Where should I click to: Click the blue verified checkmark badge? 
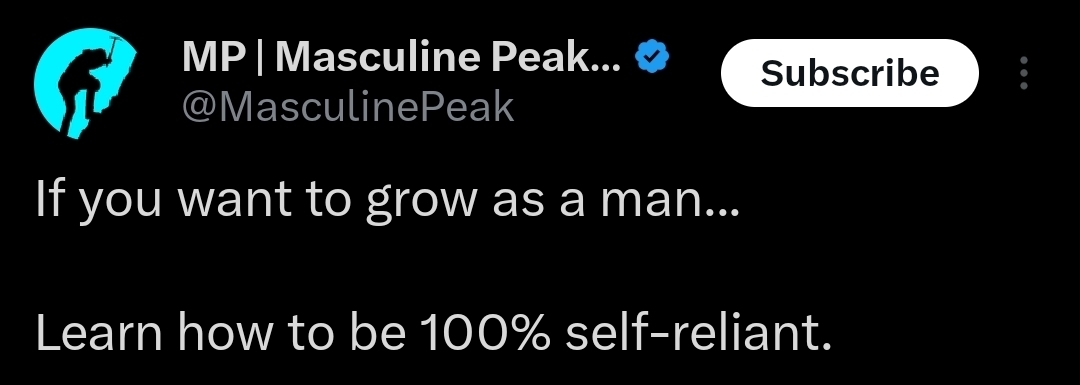click(651, 57)
